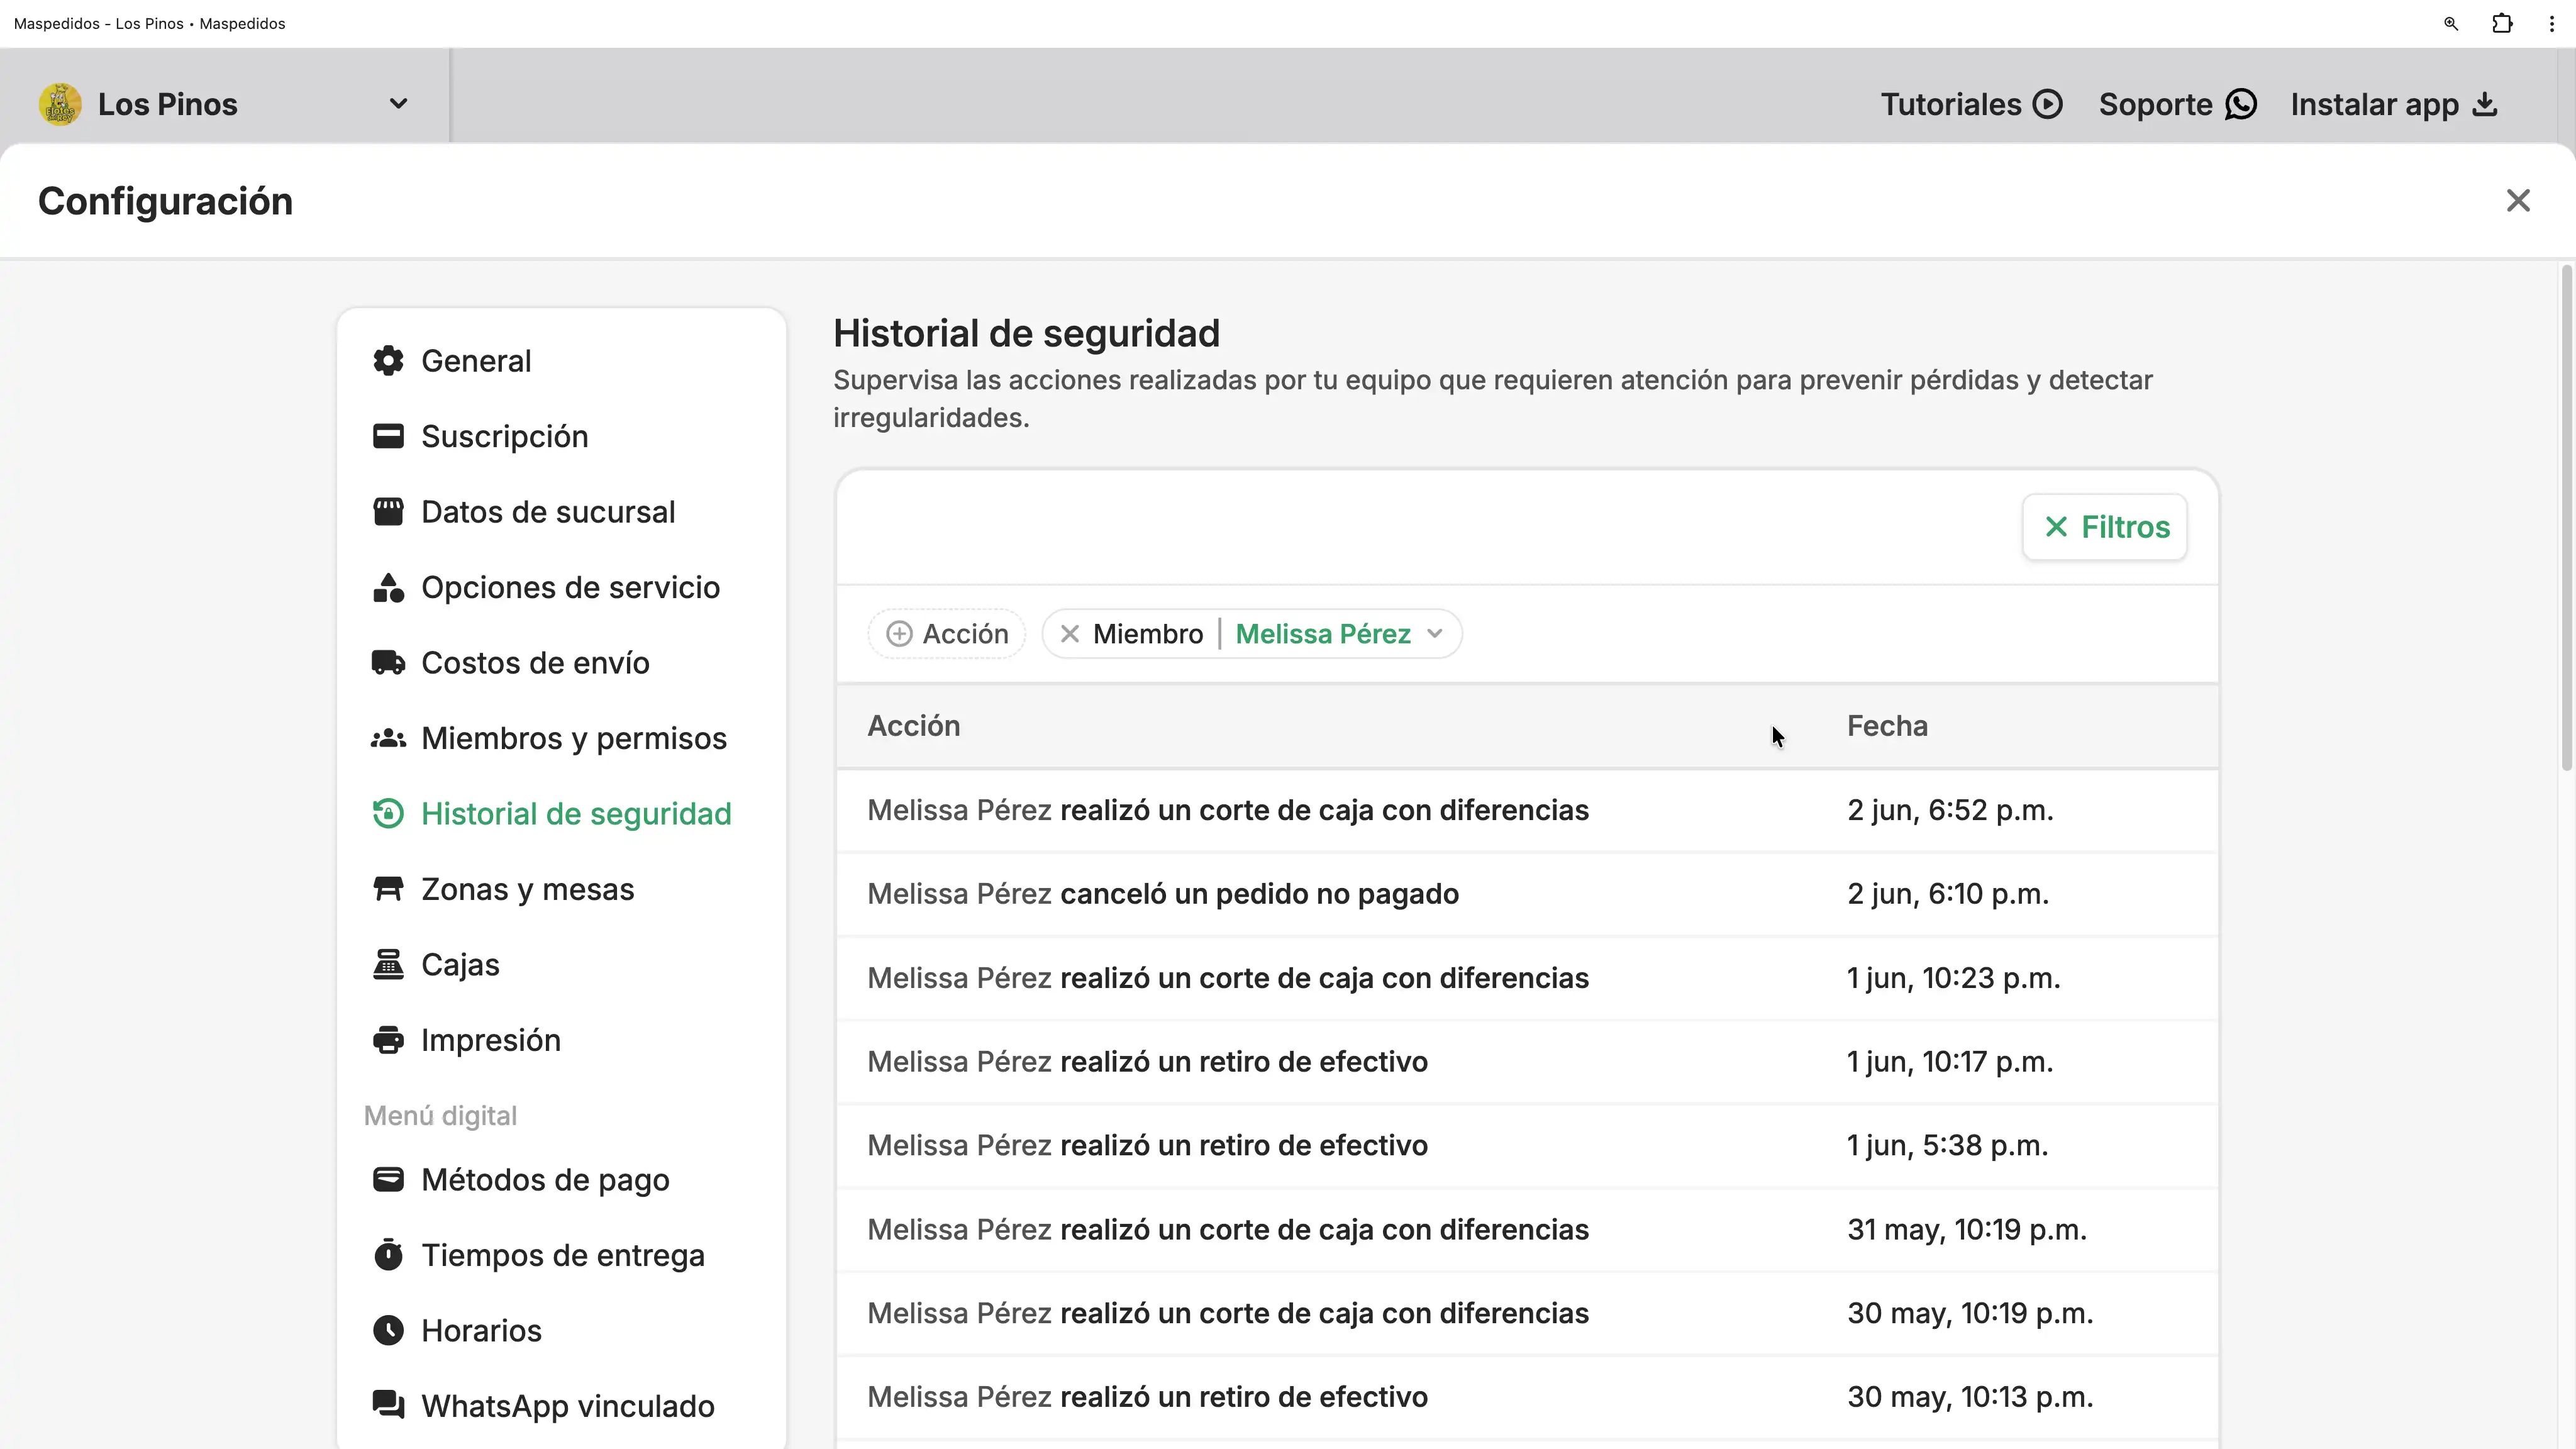Click the Fecha column header
The height and width of the screenshot is (1449, 2576).
pyautogui.click(x=1887, y=726)
